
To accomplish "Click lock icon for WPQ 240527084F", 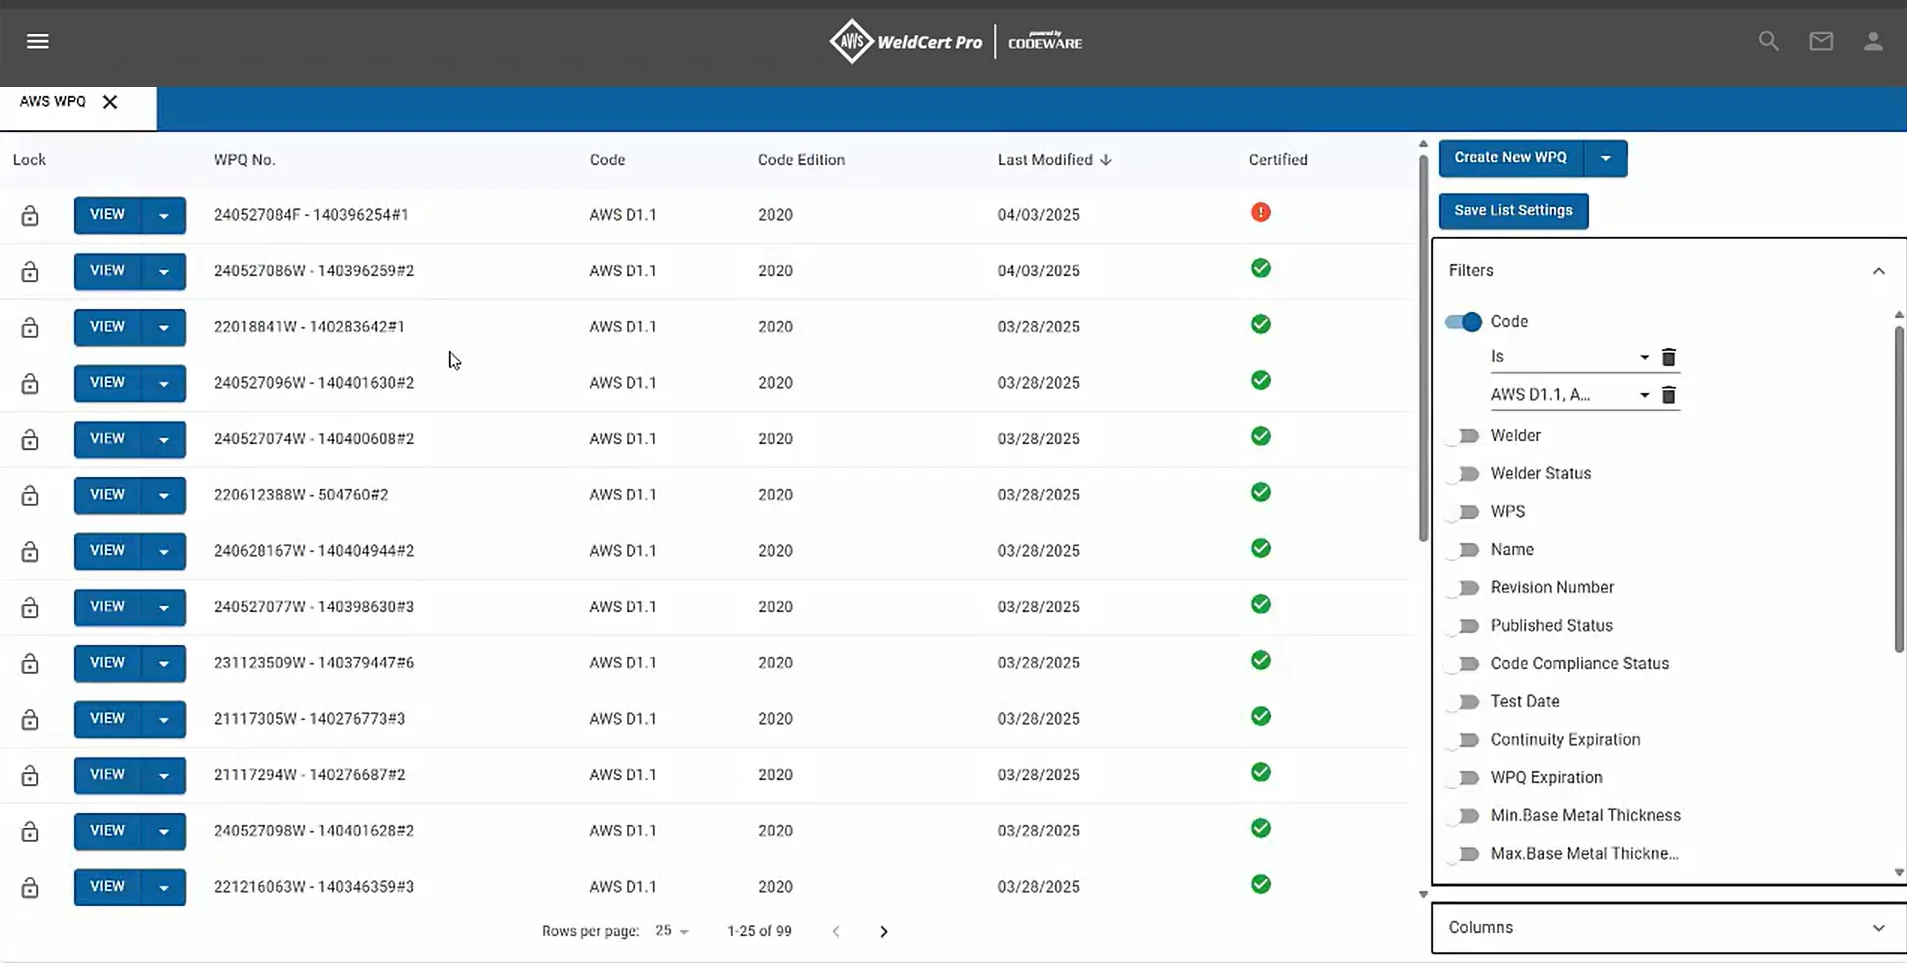I will coord(30,215).
